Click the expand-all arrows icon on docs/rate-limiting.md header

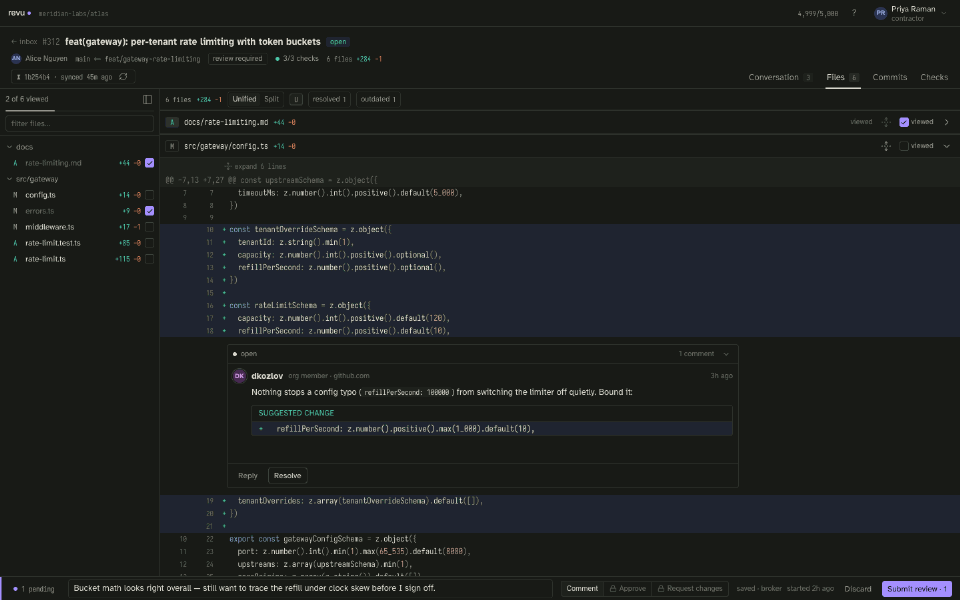[886, 122]
